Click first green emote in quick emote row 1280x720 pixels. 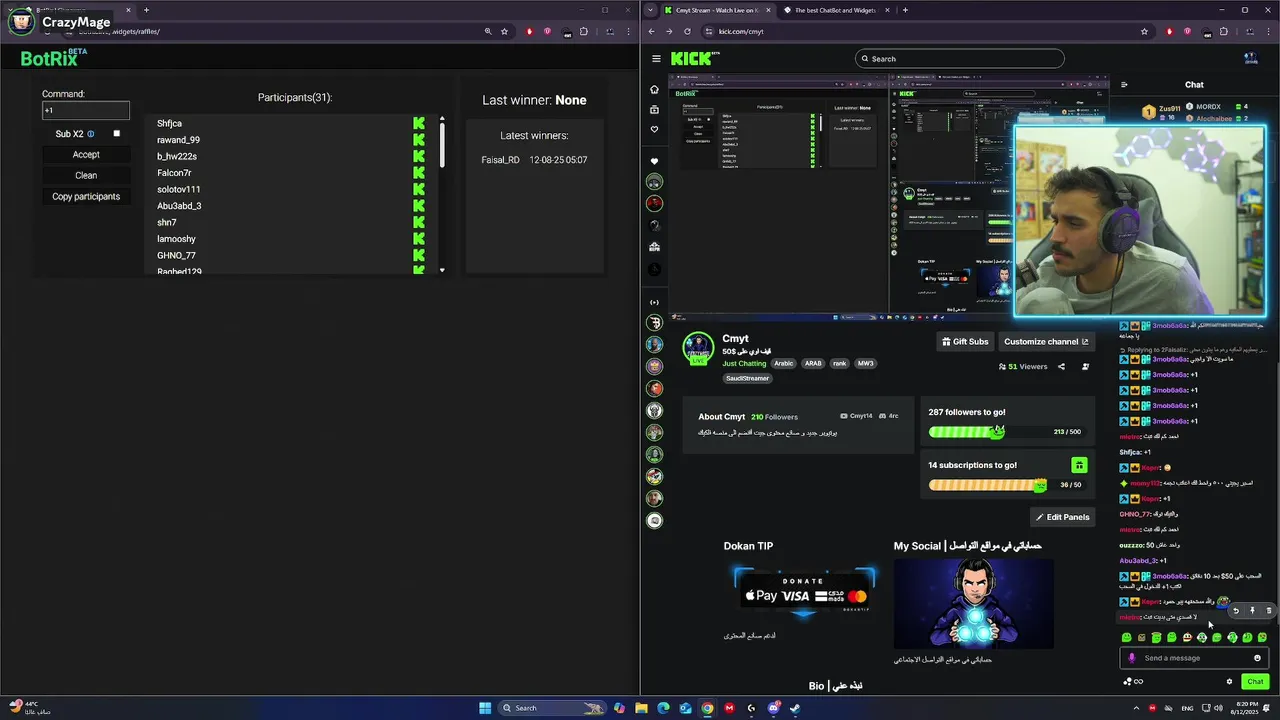coord(1127,637)
